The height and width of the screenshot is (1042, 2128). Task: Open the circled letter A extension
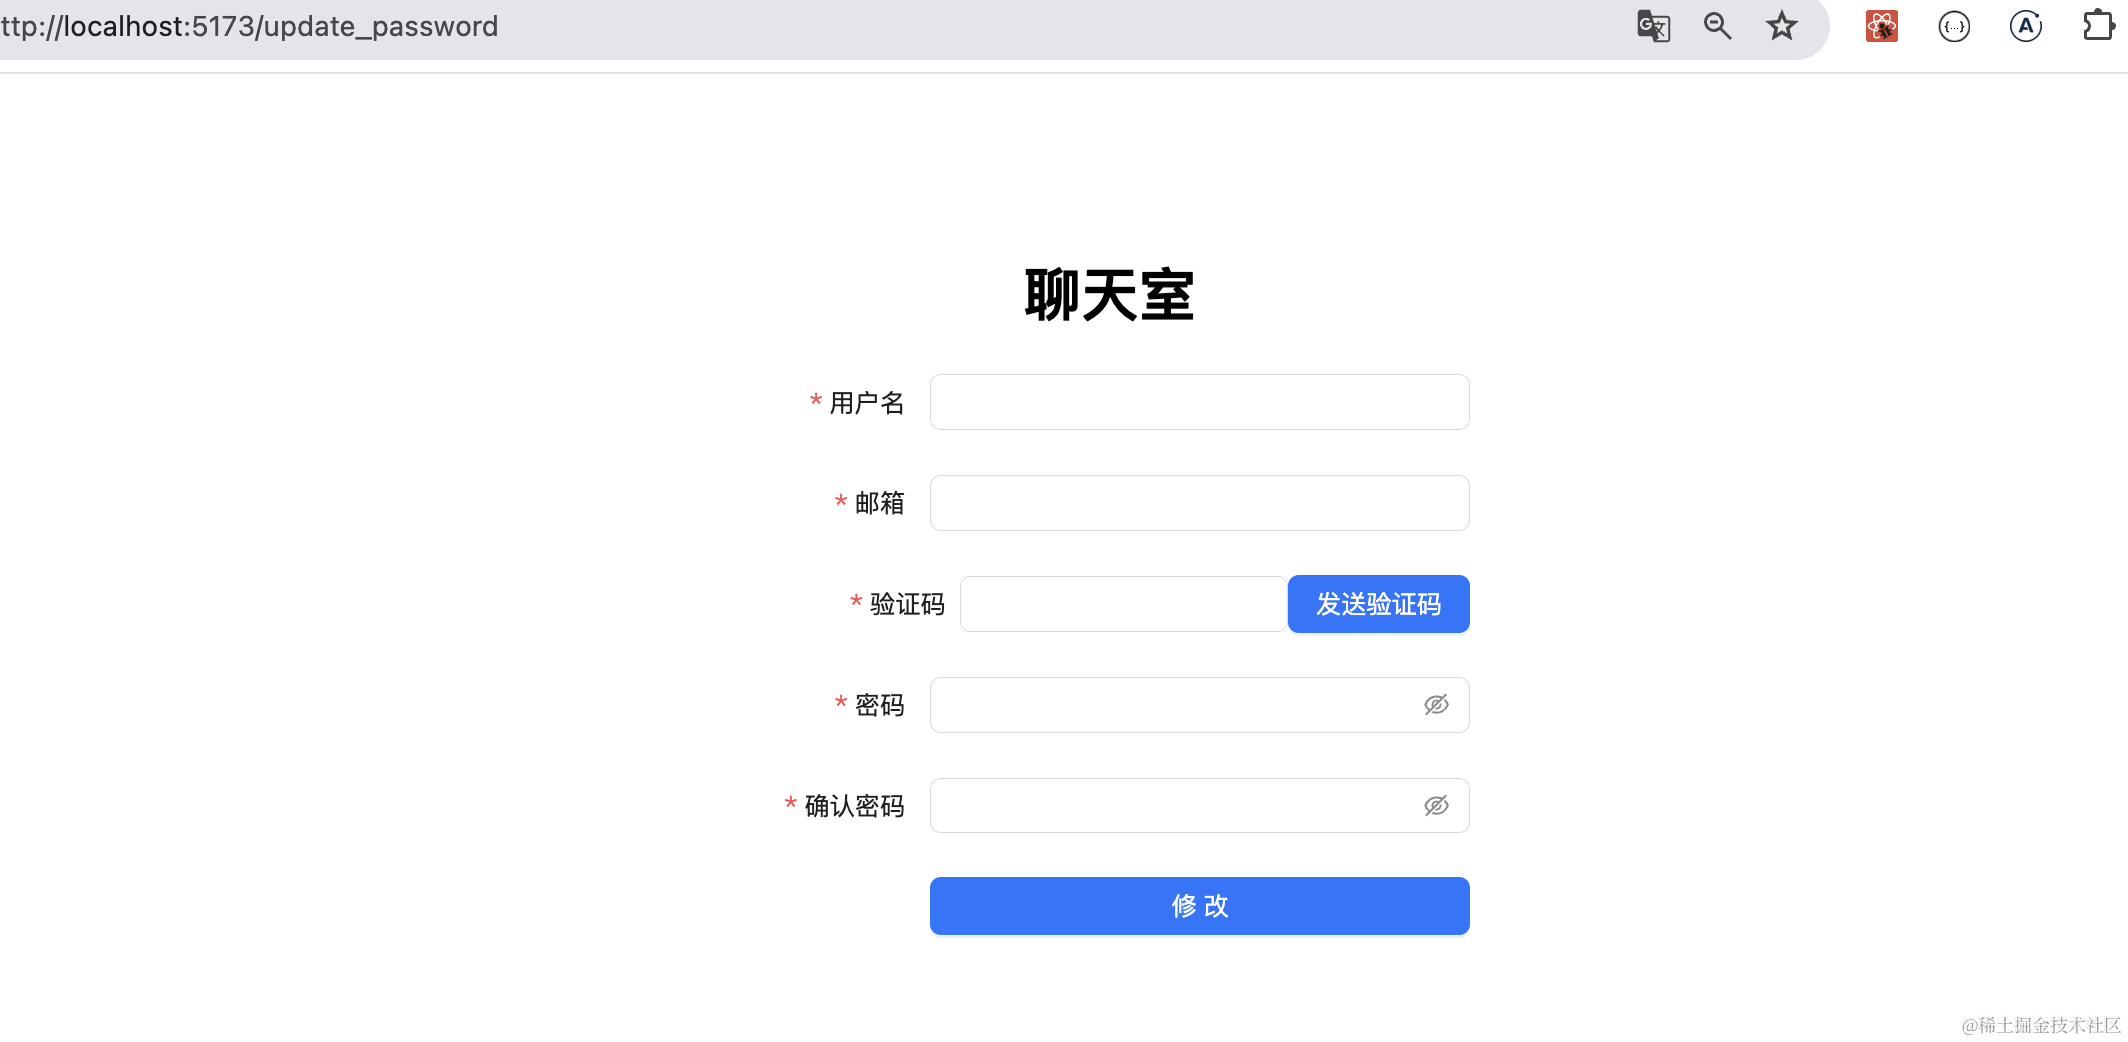(2025, 26)
